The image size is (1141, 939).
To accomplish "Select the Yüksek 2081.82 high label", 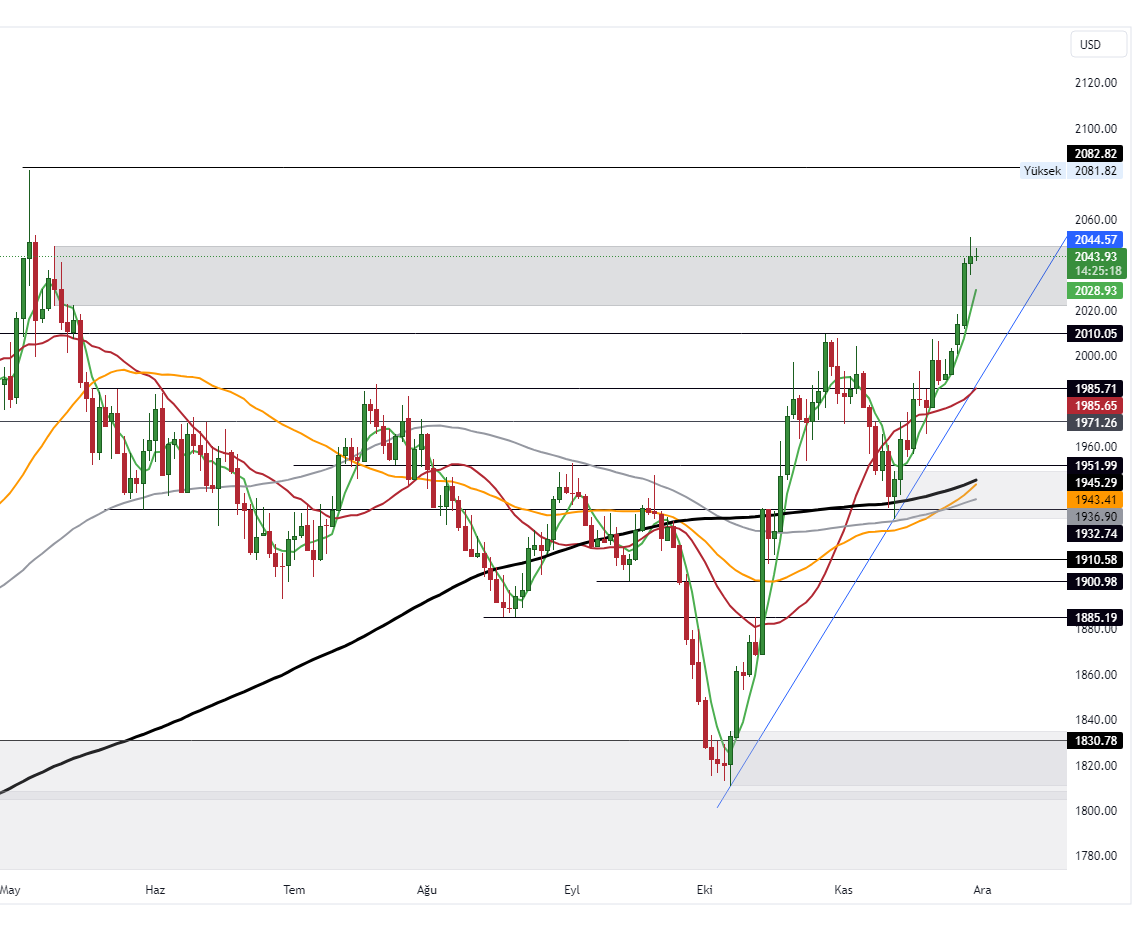I will (x=1069, y=171).
